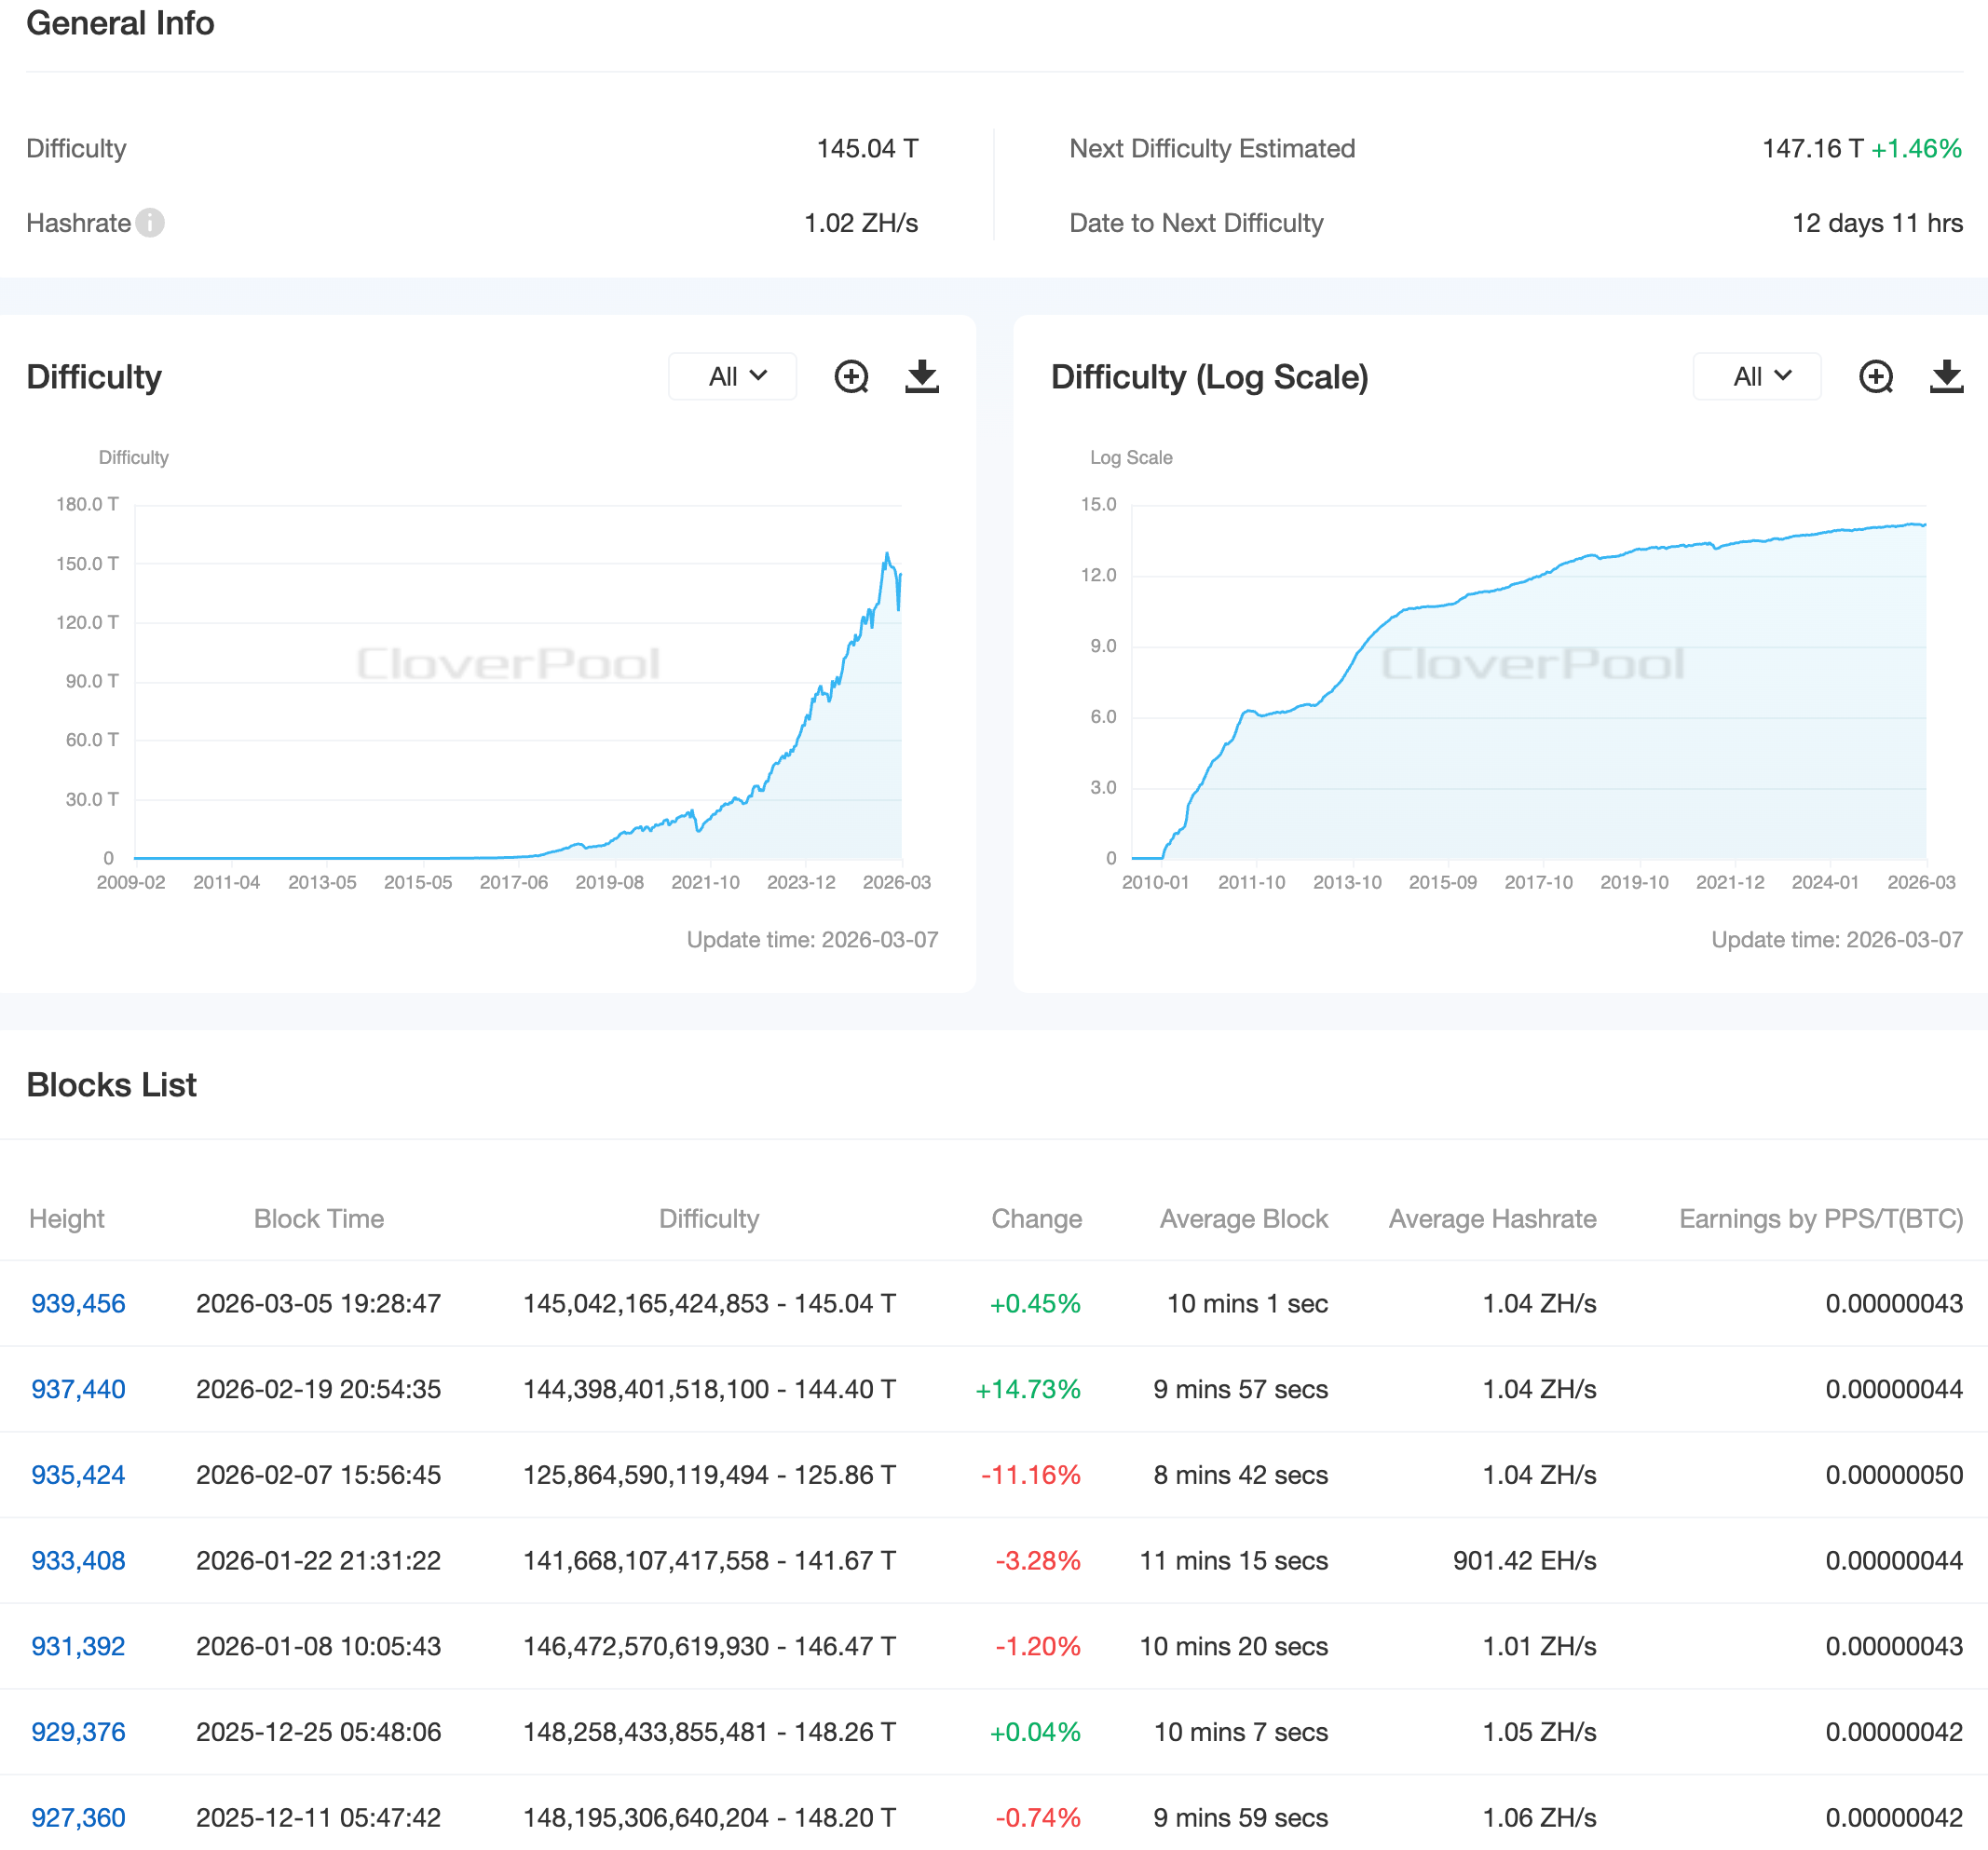The image size is (1988, 1850).
Task: Open block 933,408 link
Action: click(78, 1560)
